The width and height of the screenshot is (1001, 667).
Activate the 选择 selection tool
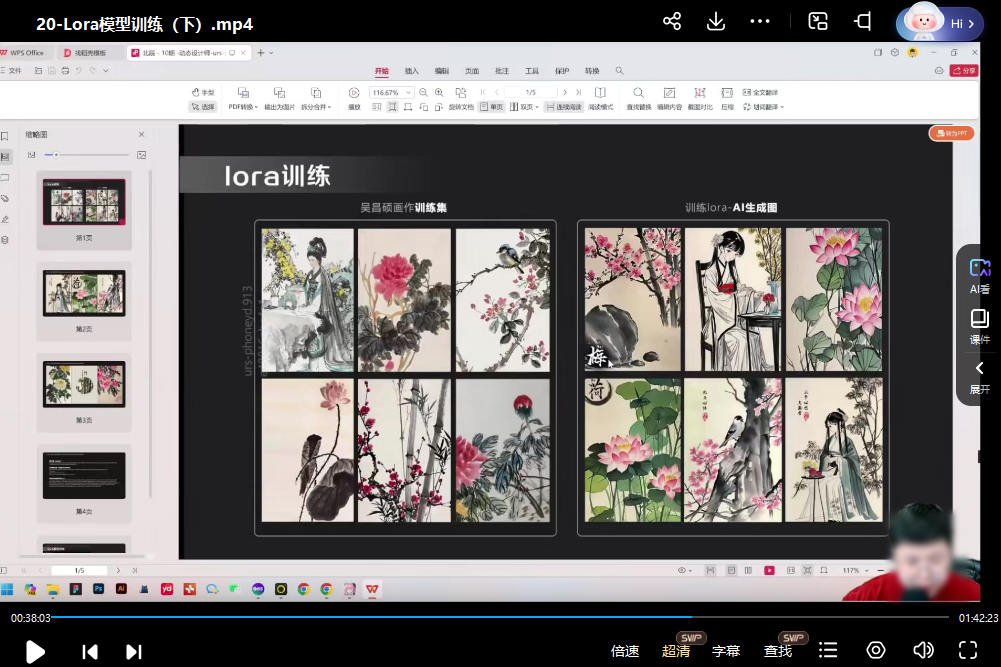coord(205,106)
